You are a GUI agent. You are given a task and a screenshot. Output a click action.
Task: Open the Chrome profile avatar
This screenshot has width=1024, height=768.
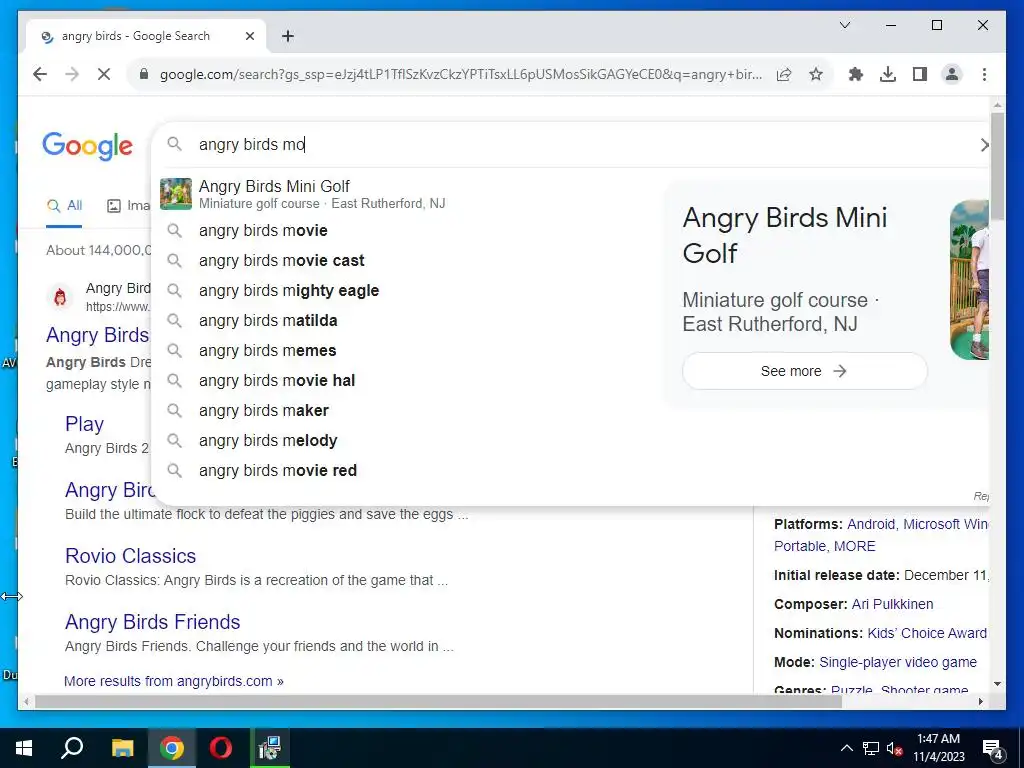click(x=952, y=74)
